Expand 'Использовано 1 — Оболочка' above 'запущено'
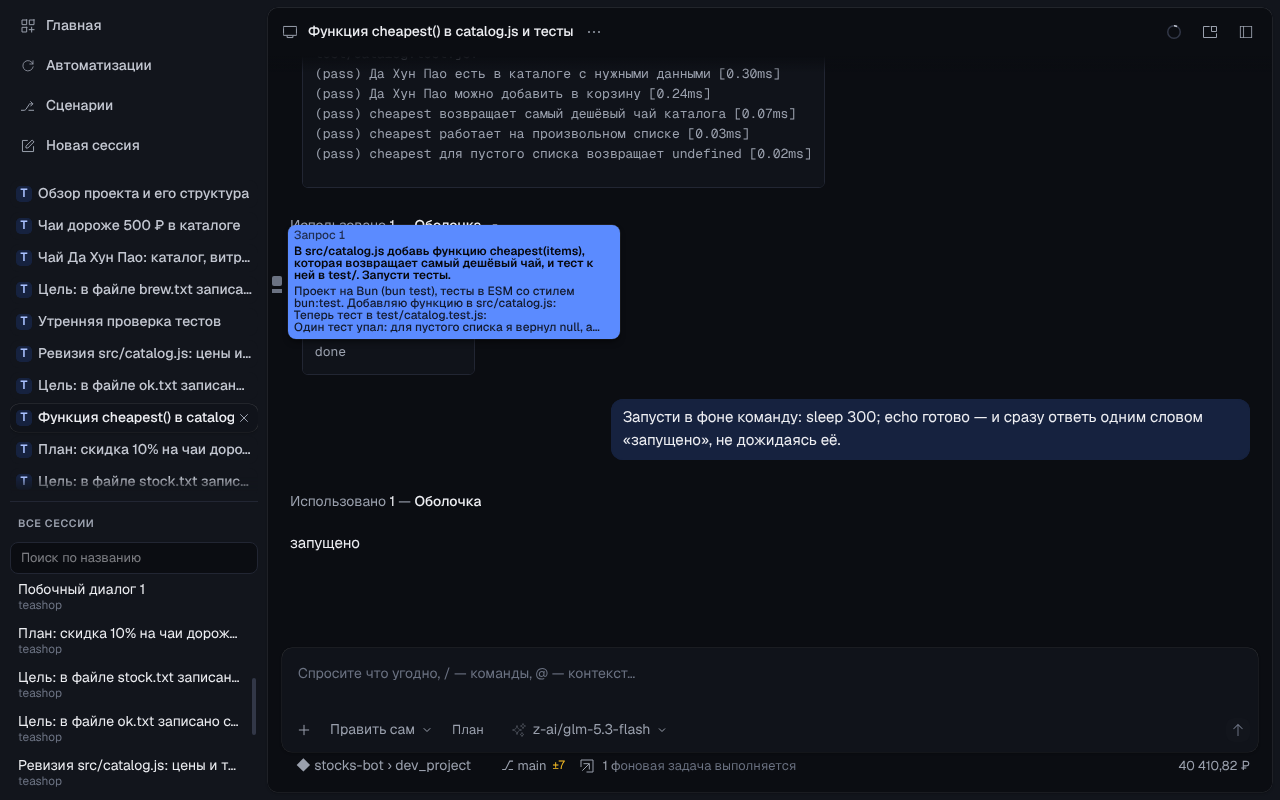This screenshot has width=1280, height=800. pyautogui.click(x=385, y=501)
